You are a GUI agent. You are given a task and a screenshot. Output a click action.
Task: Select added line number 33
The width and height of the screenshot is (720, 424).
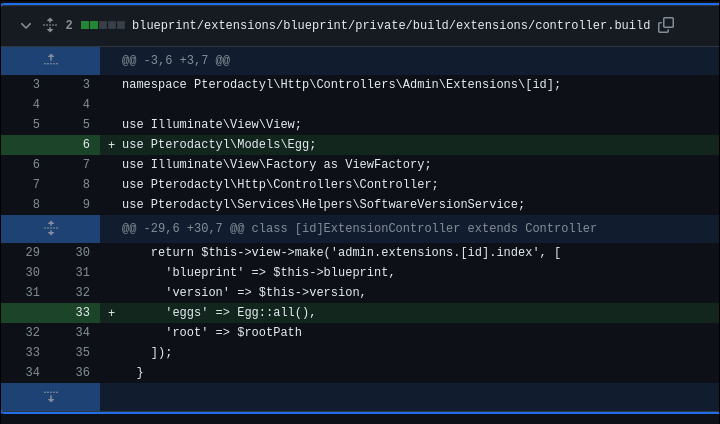tap(83, 312)
